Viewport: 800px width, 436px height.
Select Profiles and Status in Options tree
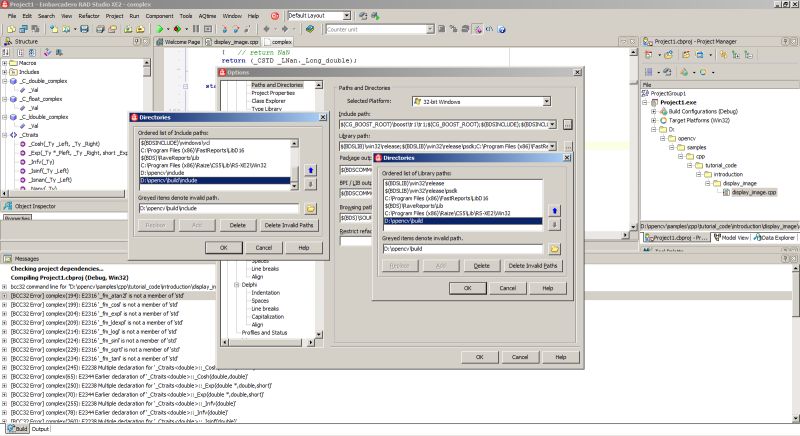(264, 332)
